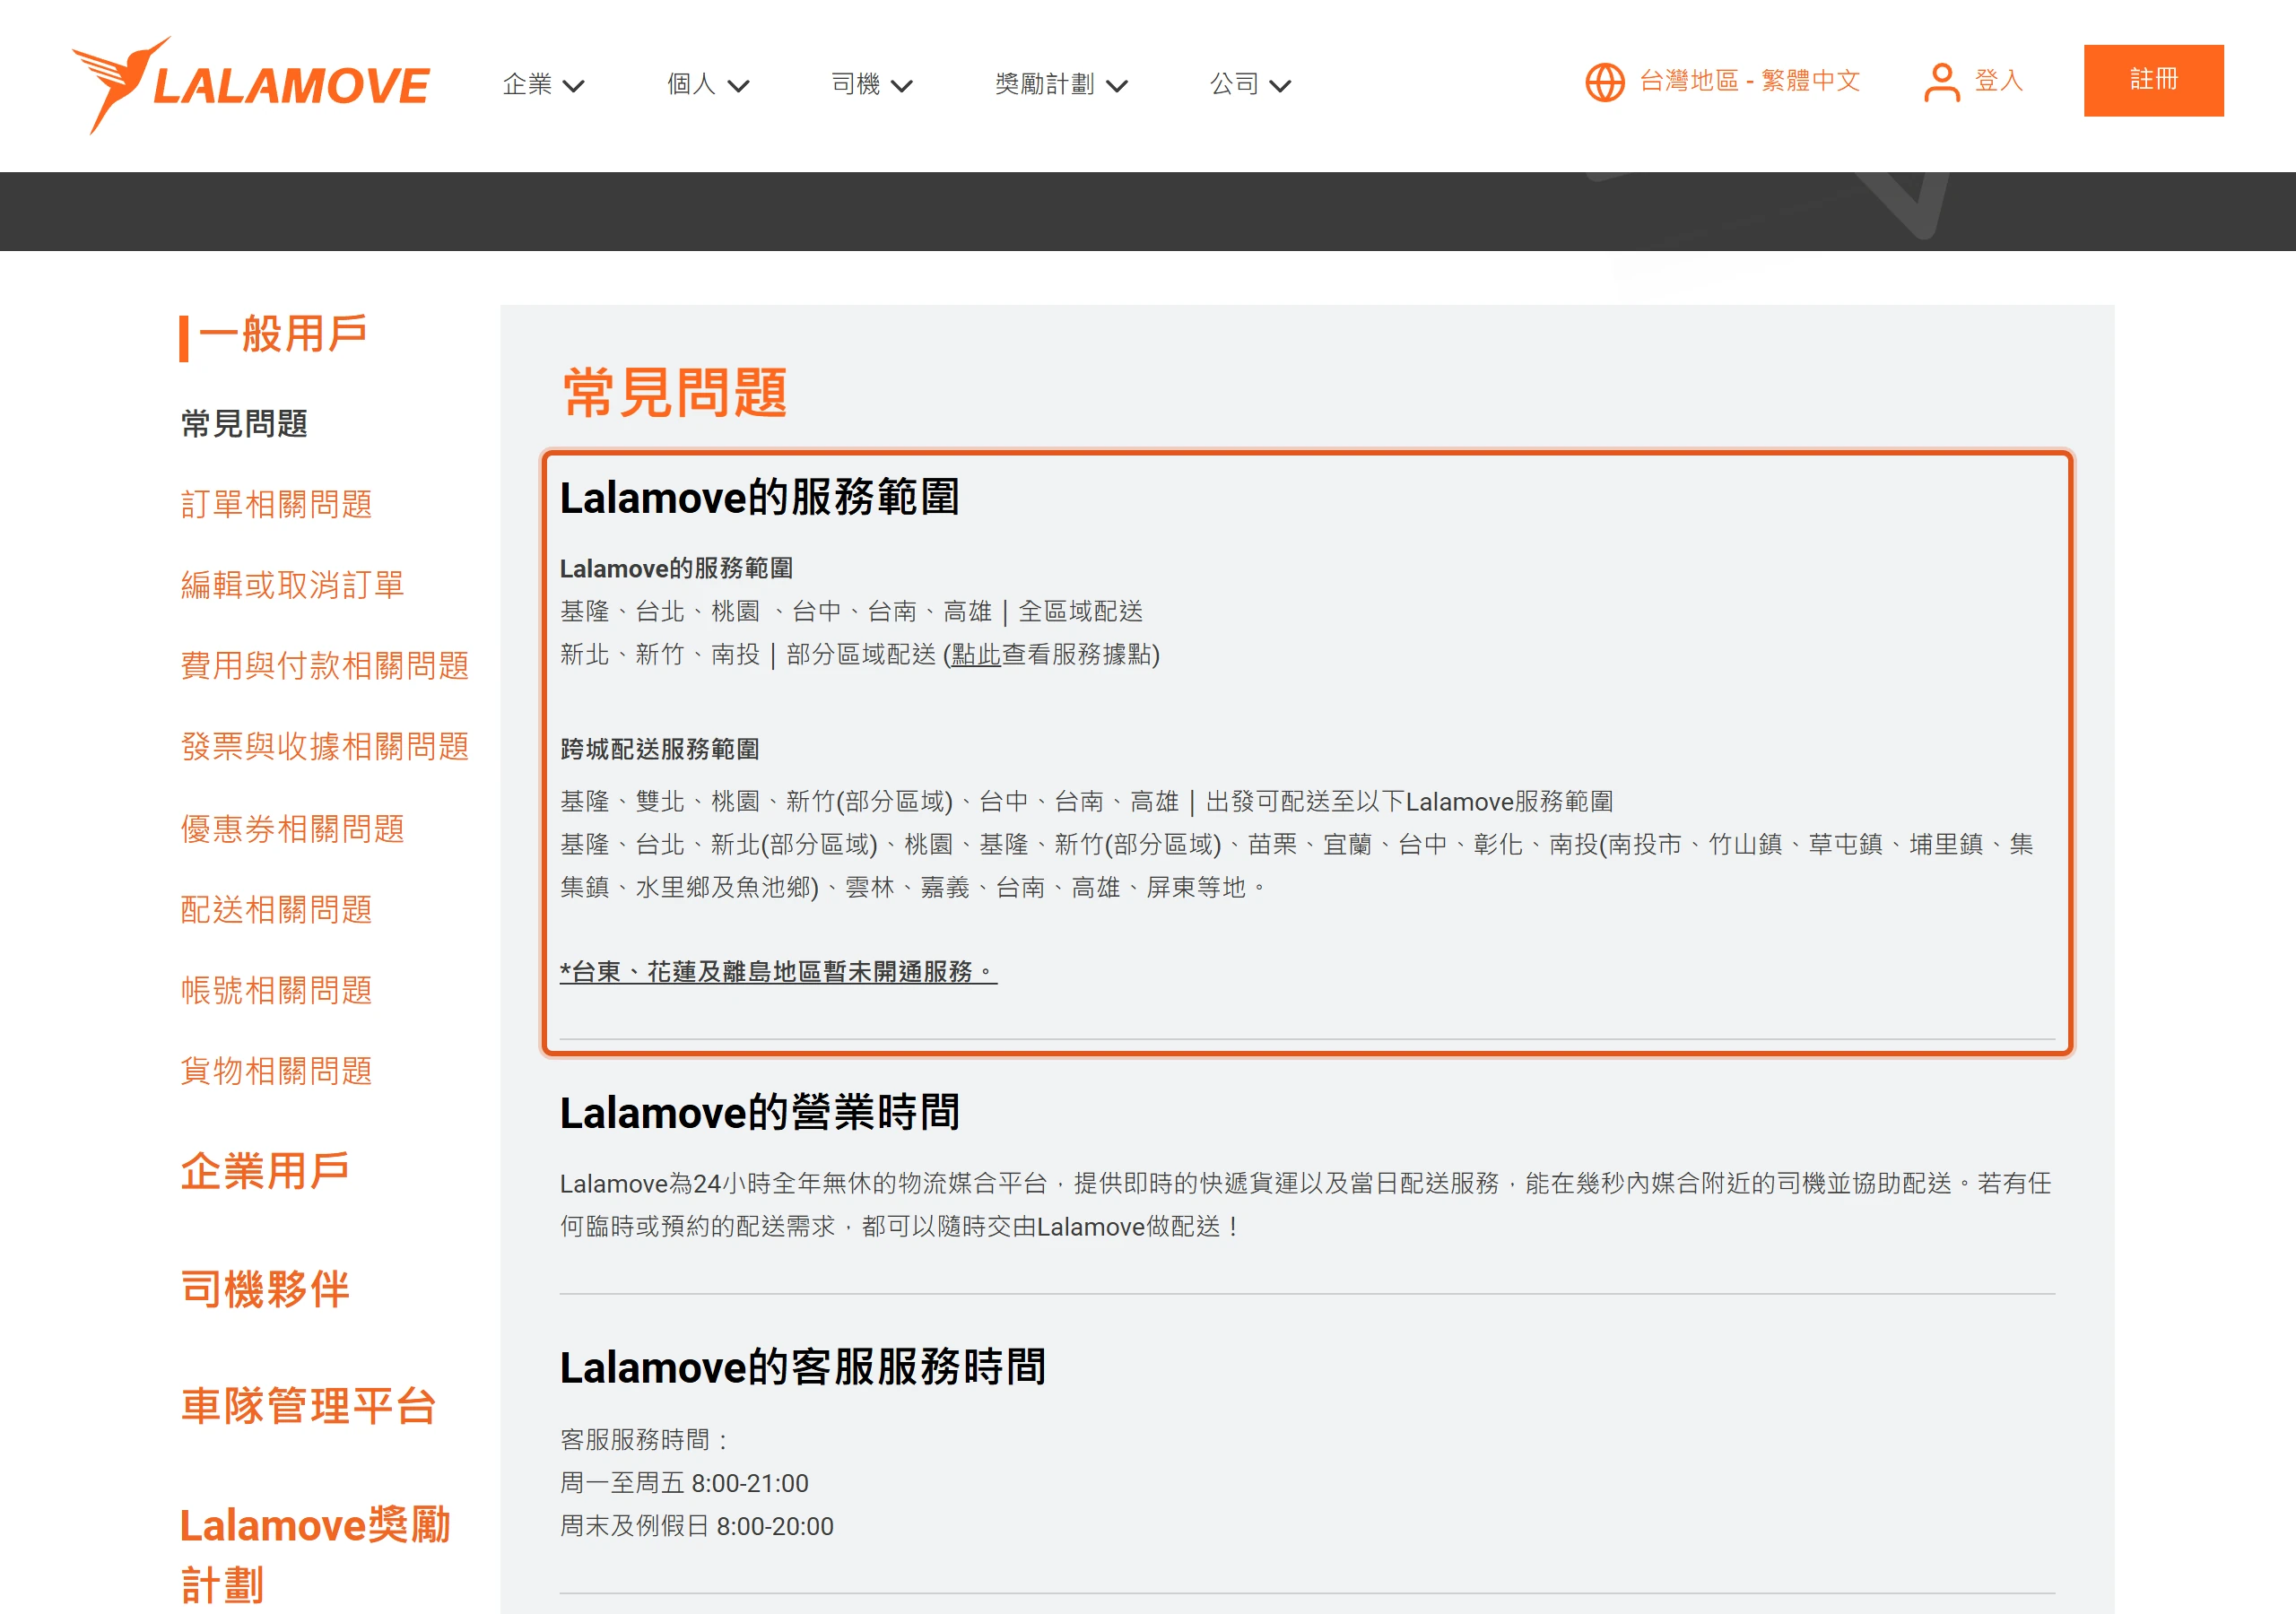Open 優惠券相關問題 in the sidebar
2296x1614 pixels.
(292, 829)
